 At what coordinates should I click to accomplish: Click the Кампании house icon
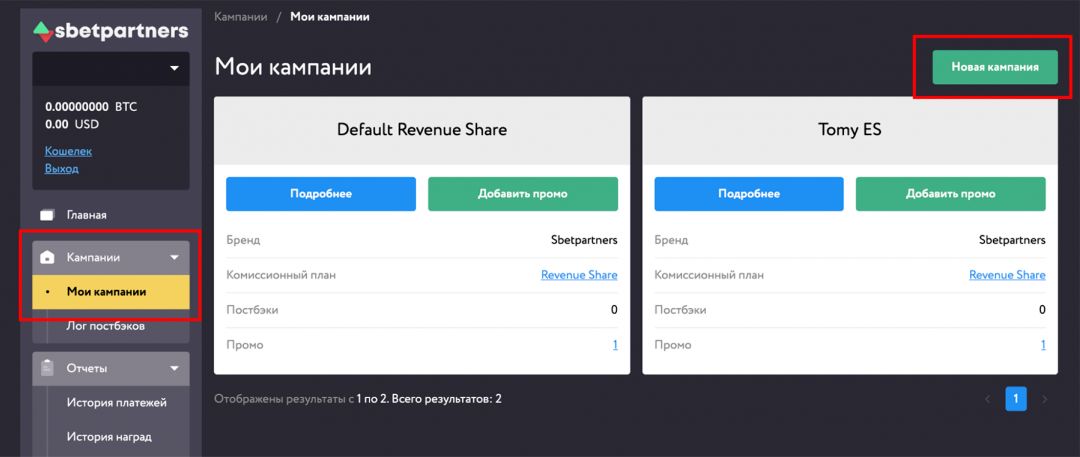[47, 257]
